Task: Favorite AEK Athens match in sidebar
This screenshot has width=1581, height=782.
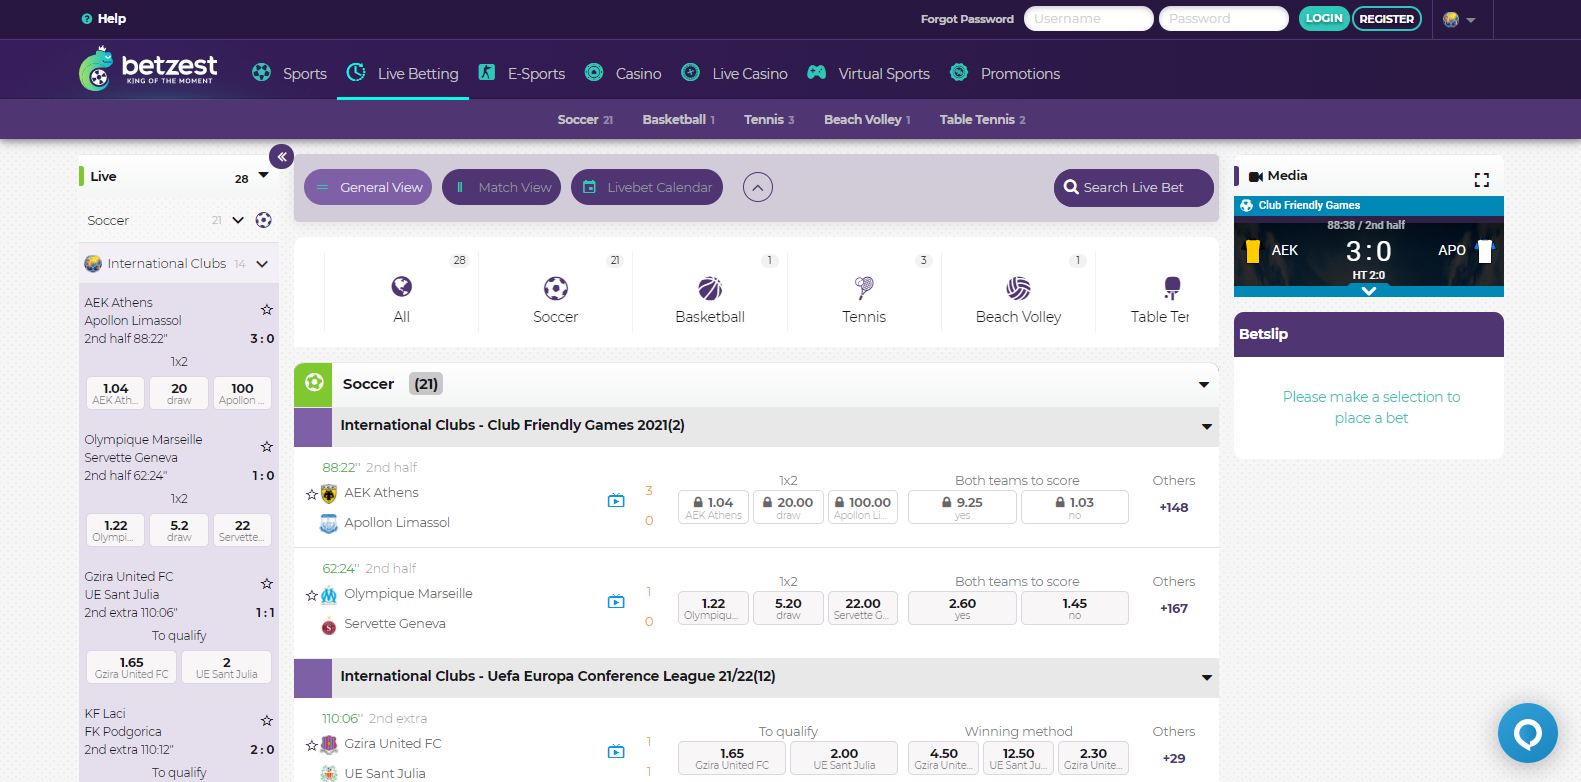Action: [267, 310]
